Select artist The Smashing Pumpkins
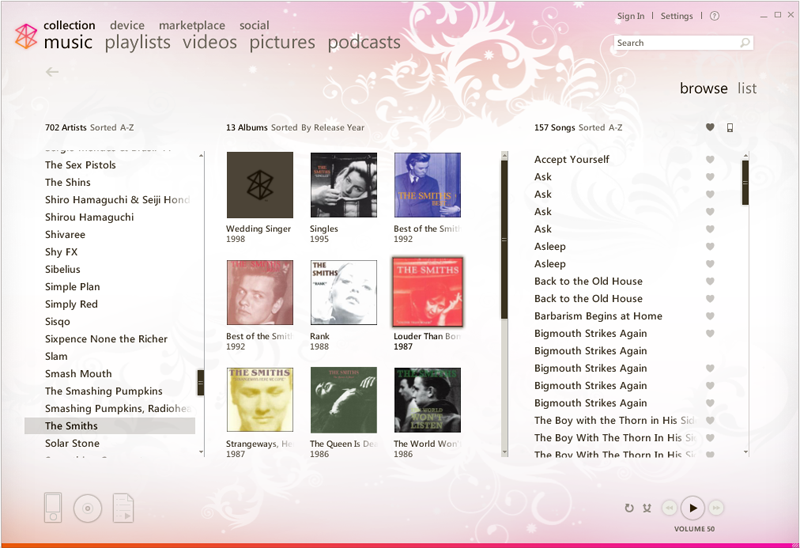This screenshot has height=548, width=800. coord(104,391)
